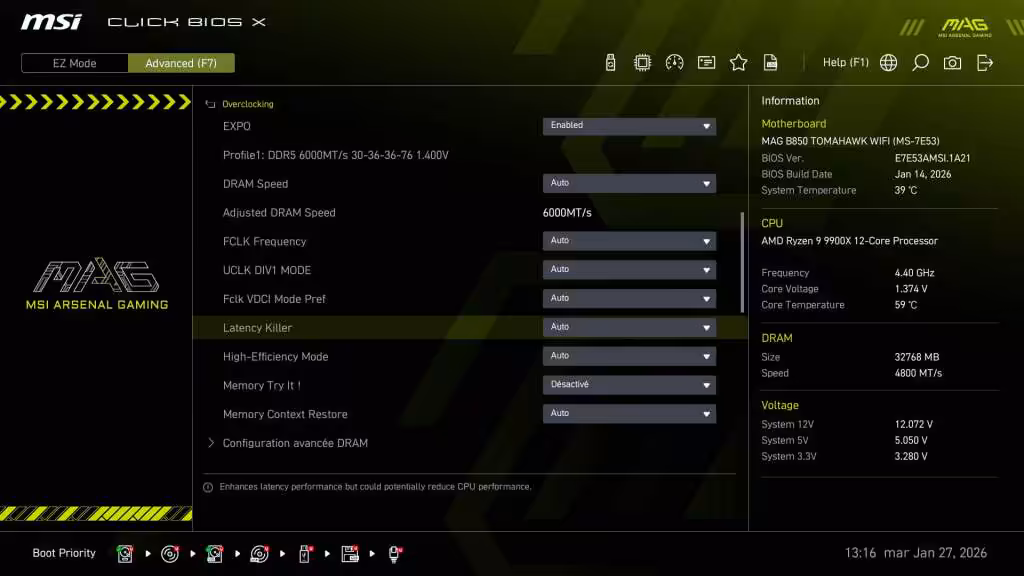The width and height of the screenshot is (1024, 576).
Task: Open the search magnifier icon
Action: 920,62
